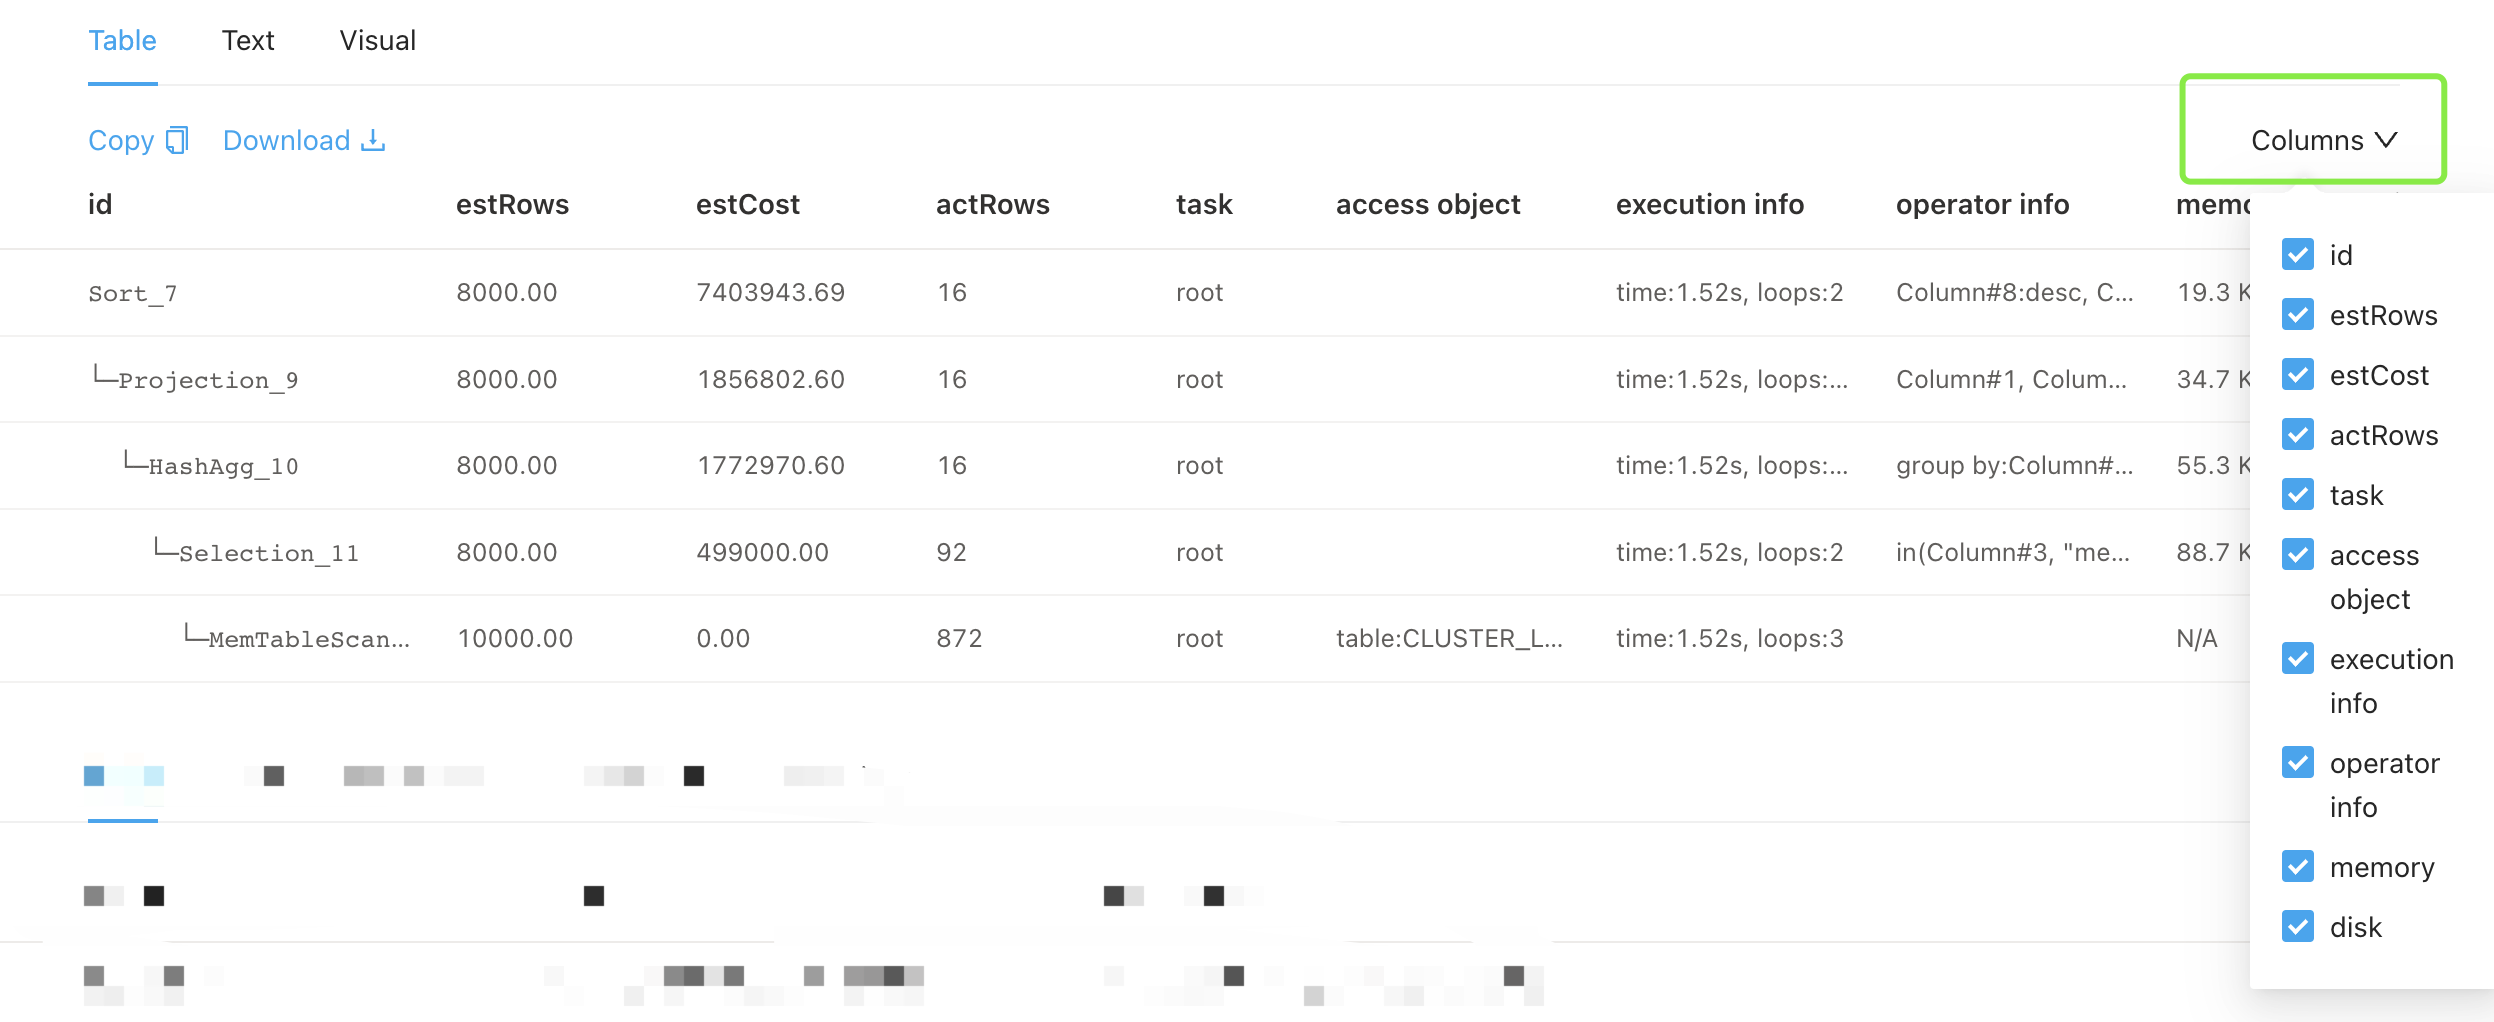Switch to the Text tab
Viewport: 2494px width, 1022px height.
248,41
